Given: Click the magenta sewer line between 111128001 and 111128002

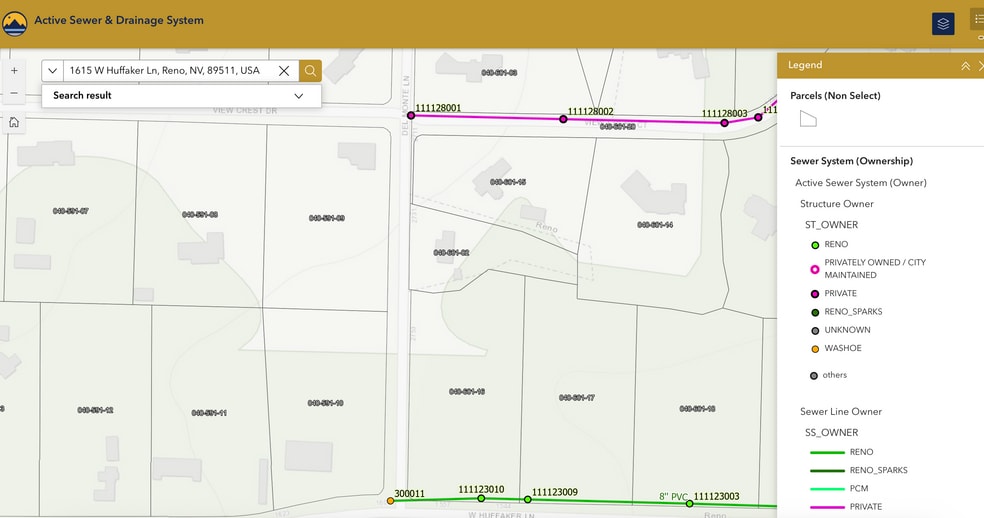Looking at the screenshot, I should point(487,117).
